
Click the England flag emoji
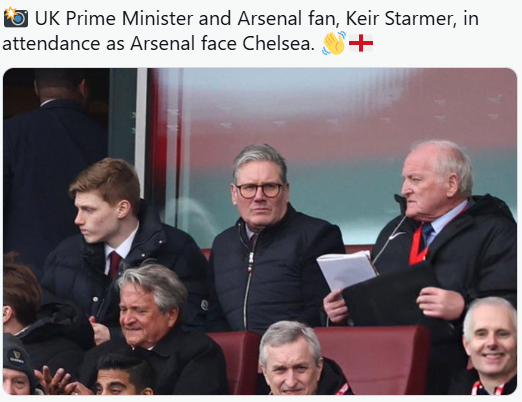coord(361,43)
